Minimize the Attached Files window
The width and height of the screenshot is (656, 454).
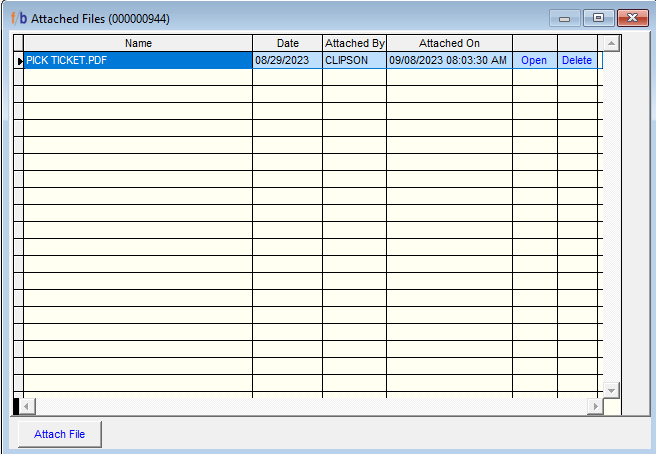coord(565,18)
